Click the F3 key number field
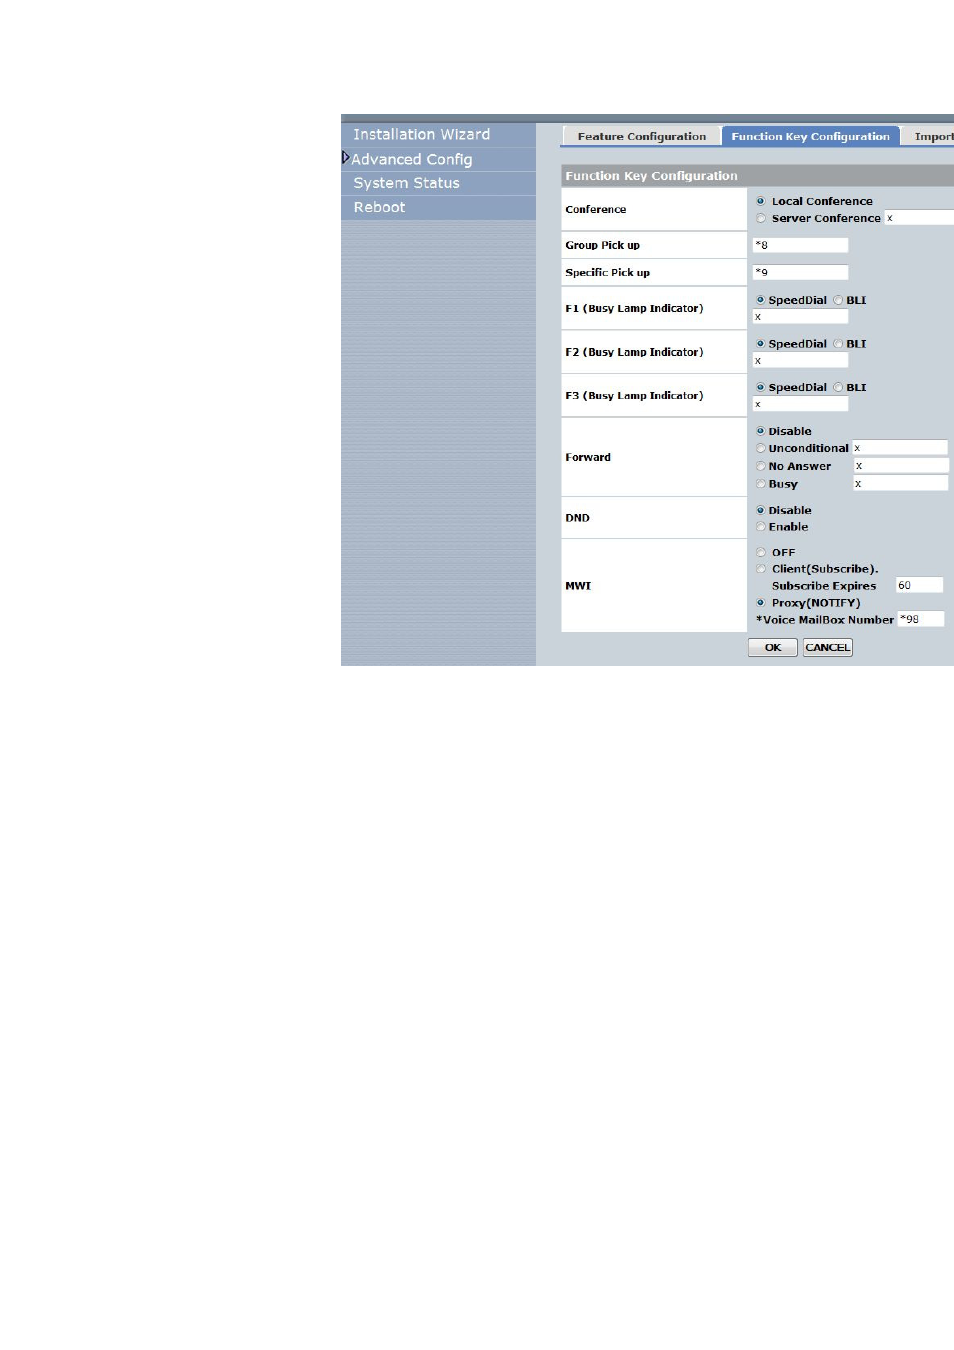The width and height of the screenshot is (954, 1350). [x=800, y=404]
